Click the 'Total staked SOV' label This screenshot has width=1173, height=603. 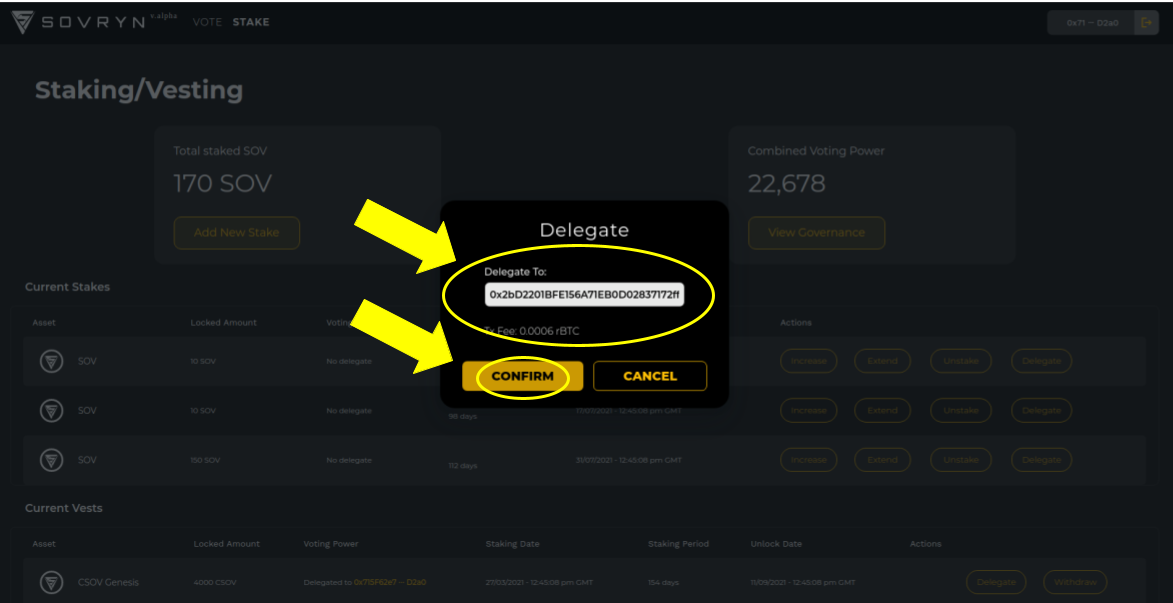(x=220, y=151)
